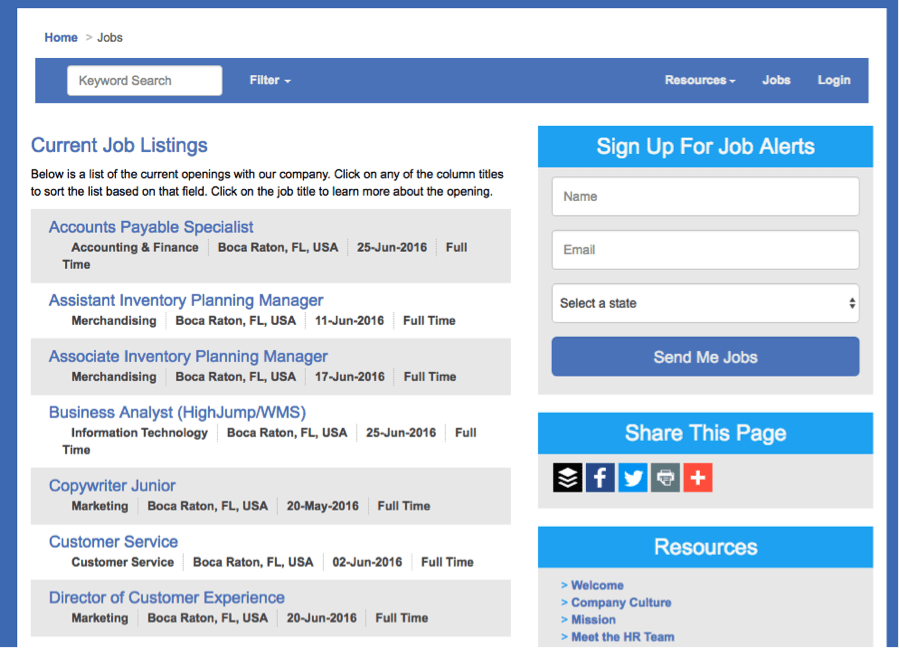Click the '17-Jun-2016' posting date
Viewport: 899px width, 648px height.
350,377
